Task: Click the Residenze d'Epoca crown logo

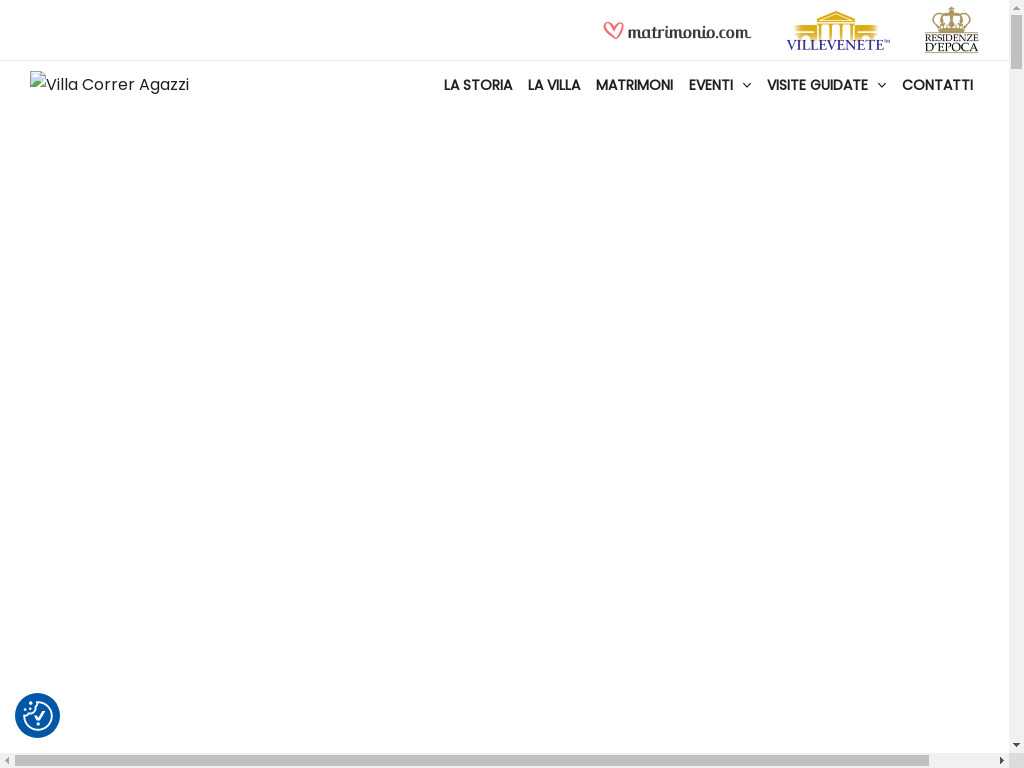Action: tap(951, 30)
